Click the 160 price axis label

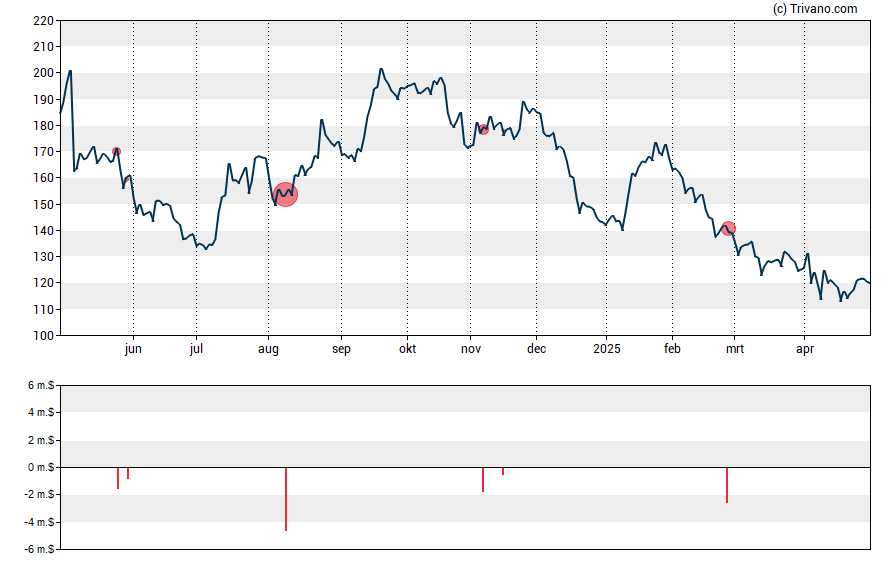coord(44,178)
